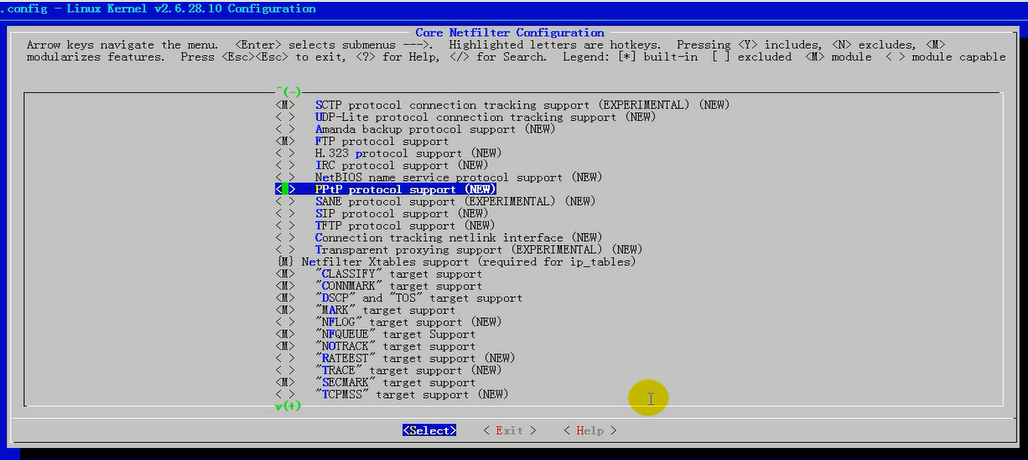Select "TRACE" target support entry
The image size is (1028, 460).
point(388,370)
